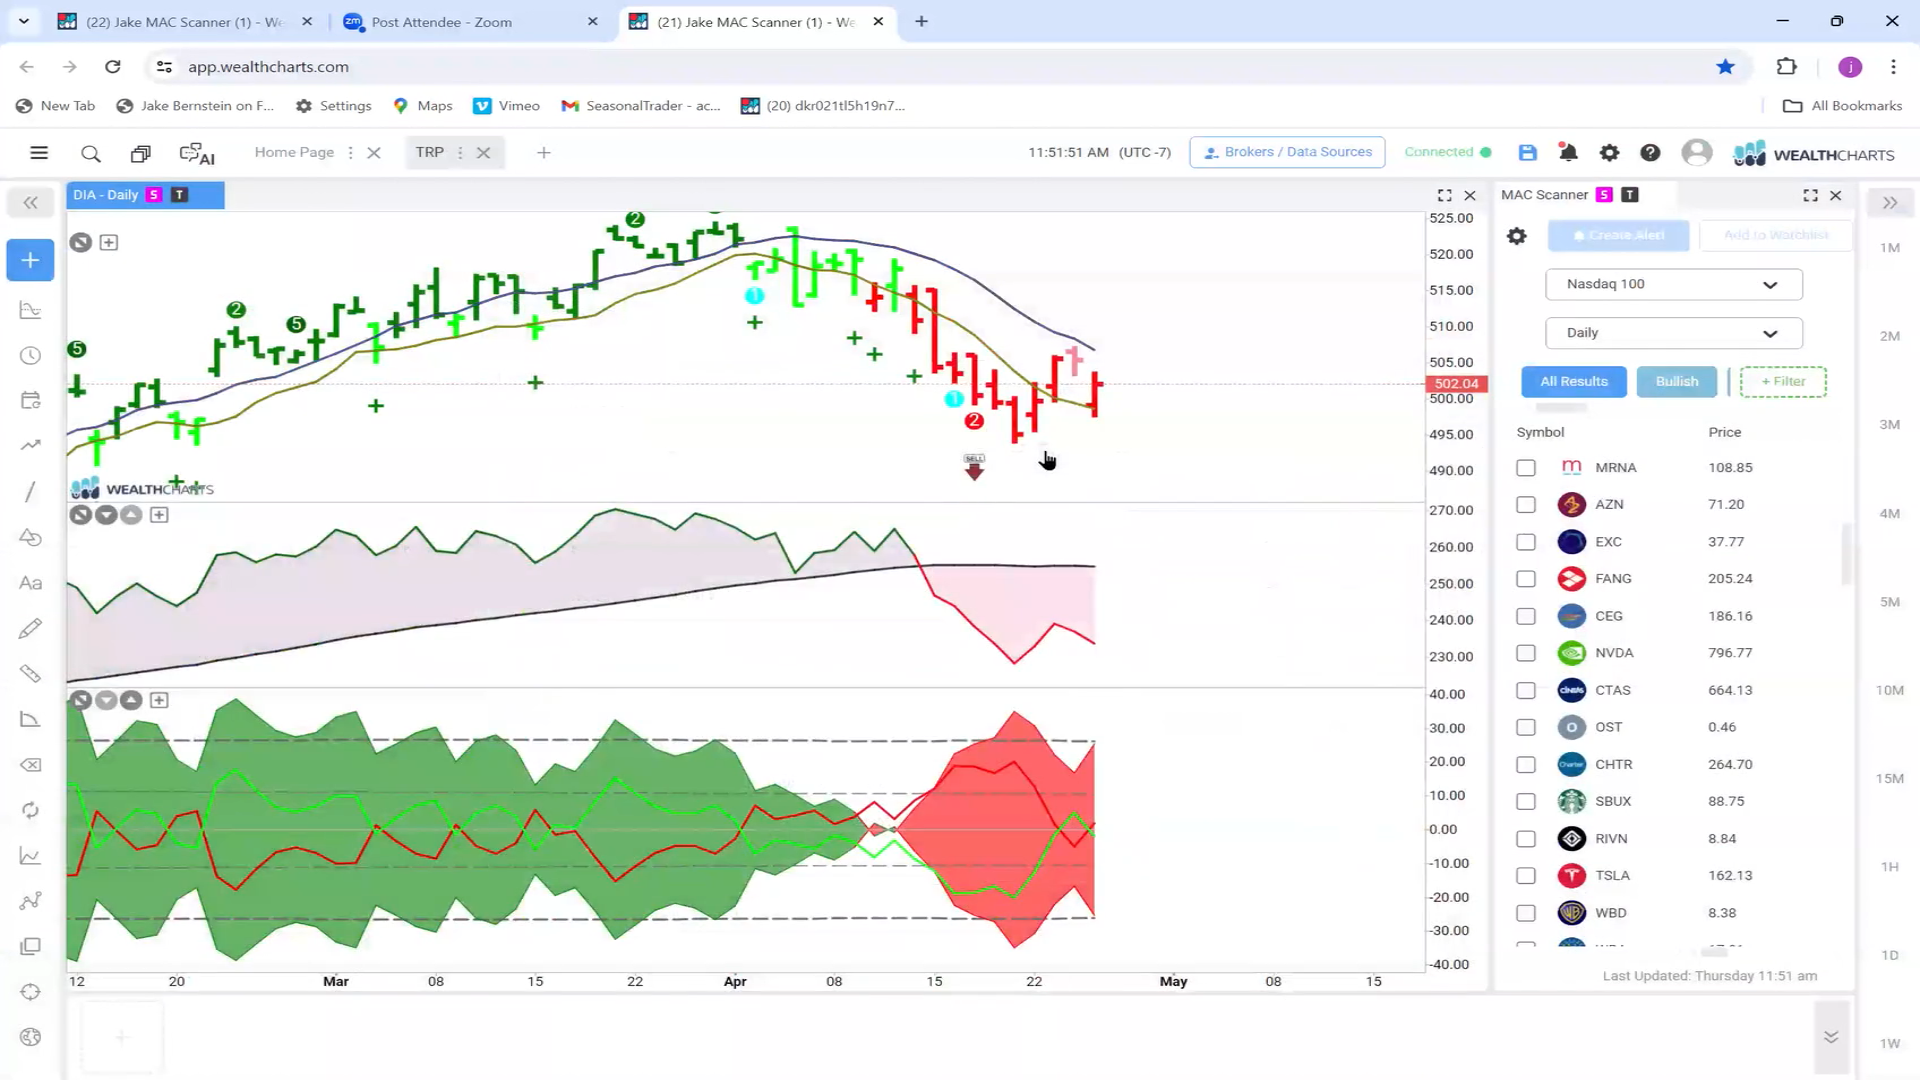The width and height of the screenshot is (1920, 1080).
Task: Click the scanner list scrollbar
Action: click(1846, 553)
